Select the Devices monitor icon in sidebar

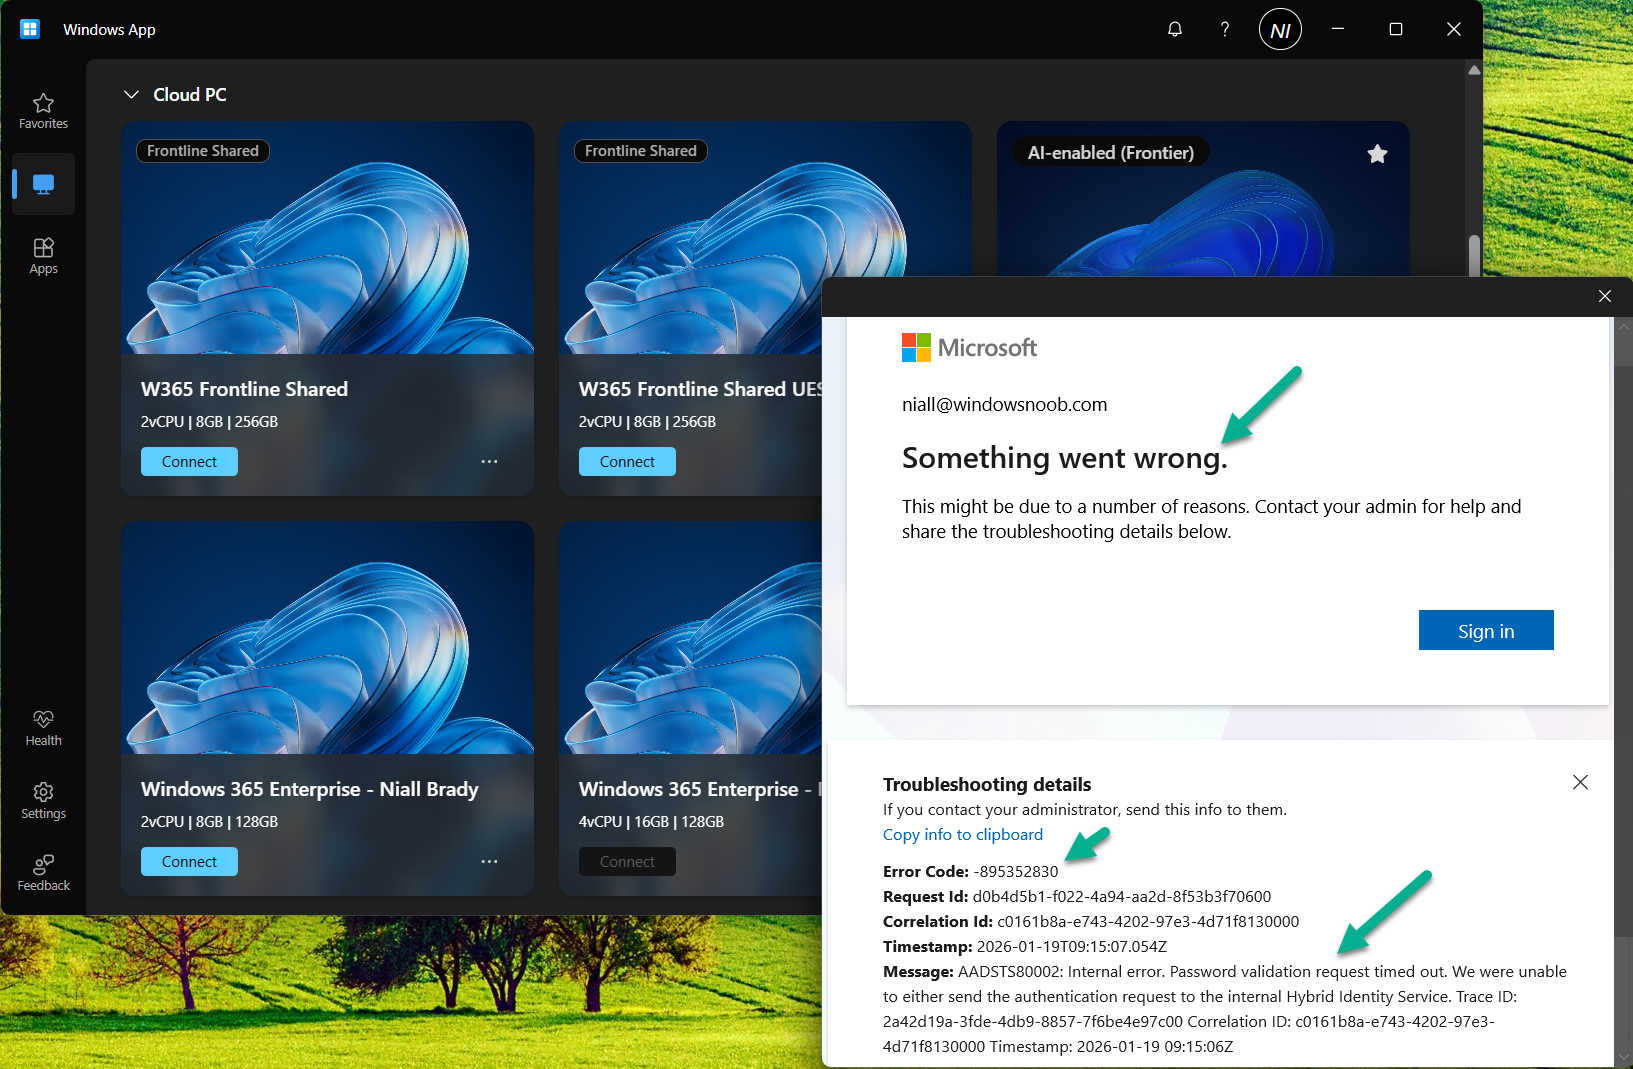click(x=43, y=184)
